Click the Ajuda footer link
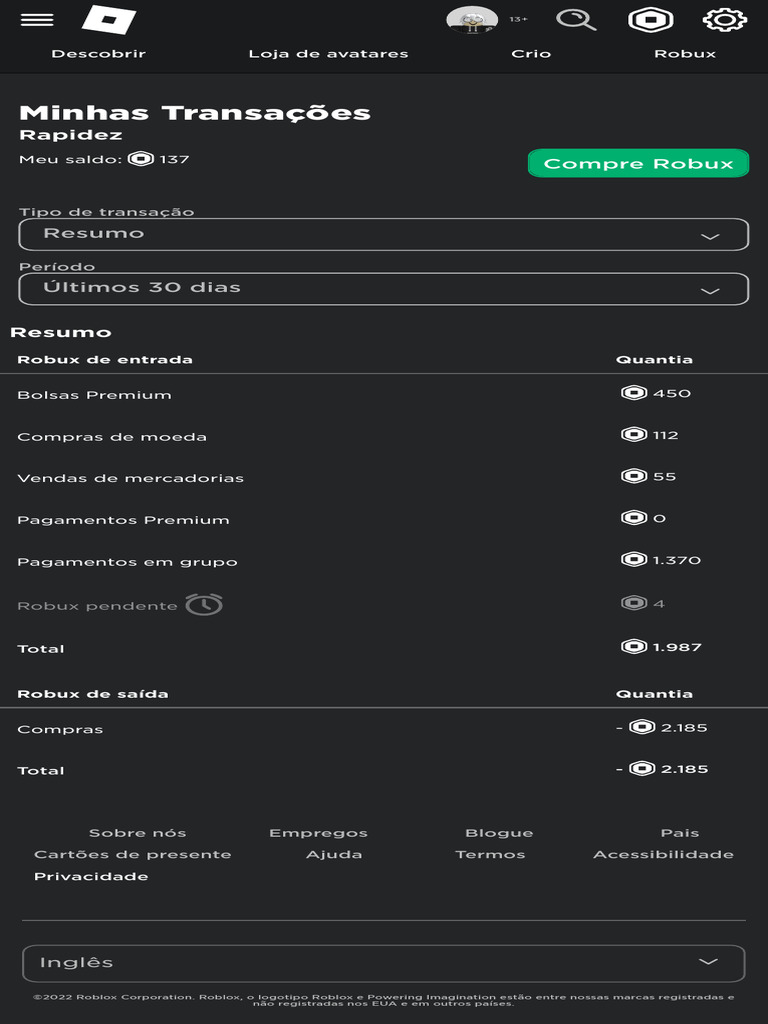Image resolution: width=768 pixels, height=1024 pixels. 334,855
